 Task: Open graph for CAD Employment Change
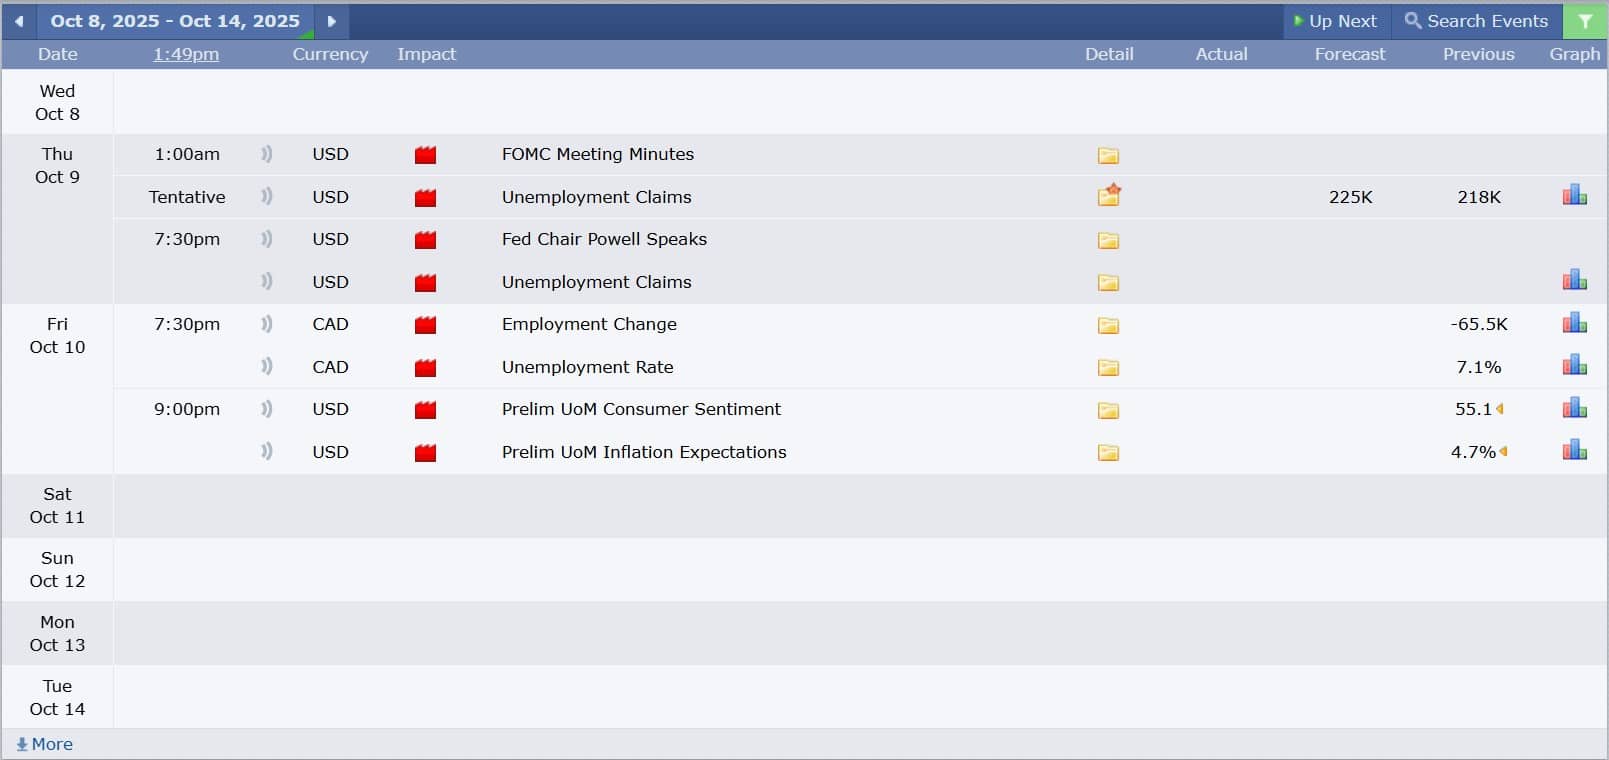(x=1574, y=323)
